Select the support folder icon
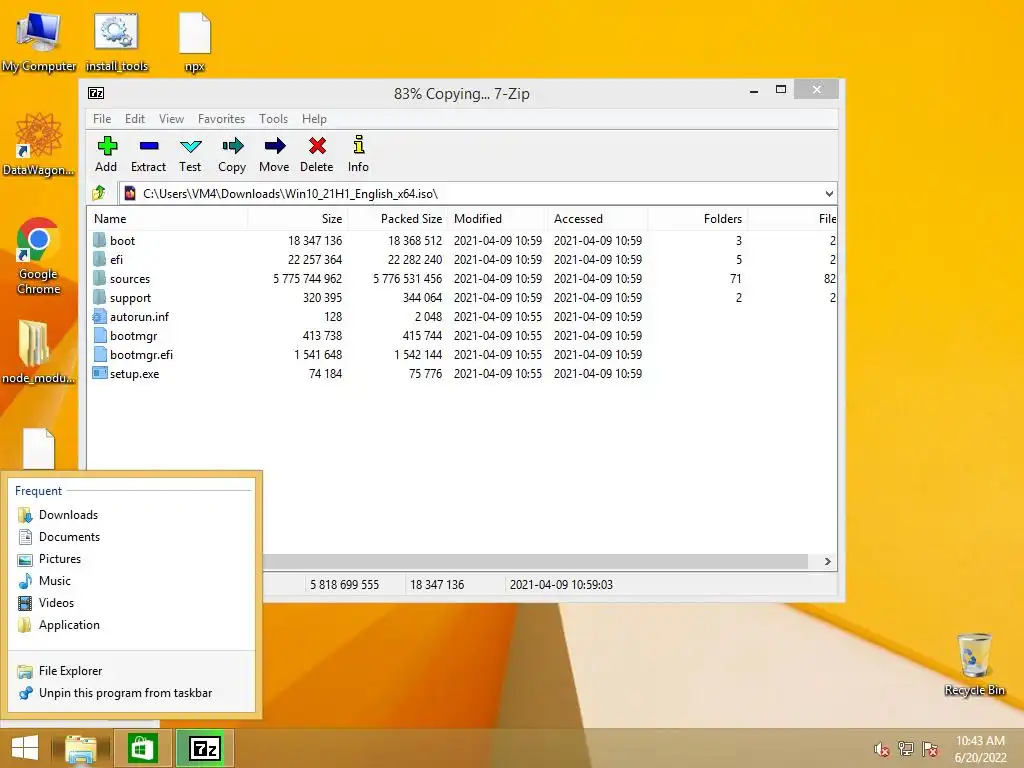Viewport: 1024px width, 768px height. coord(99,297)
